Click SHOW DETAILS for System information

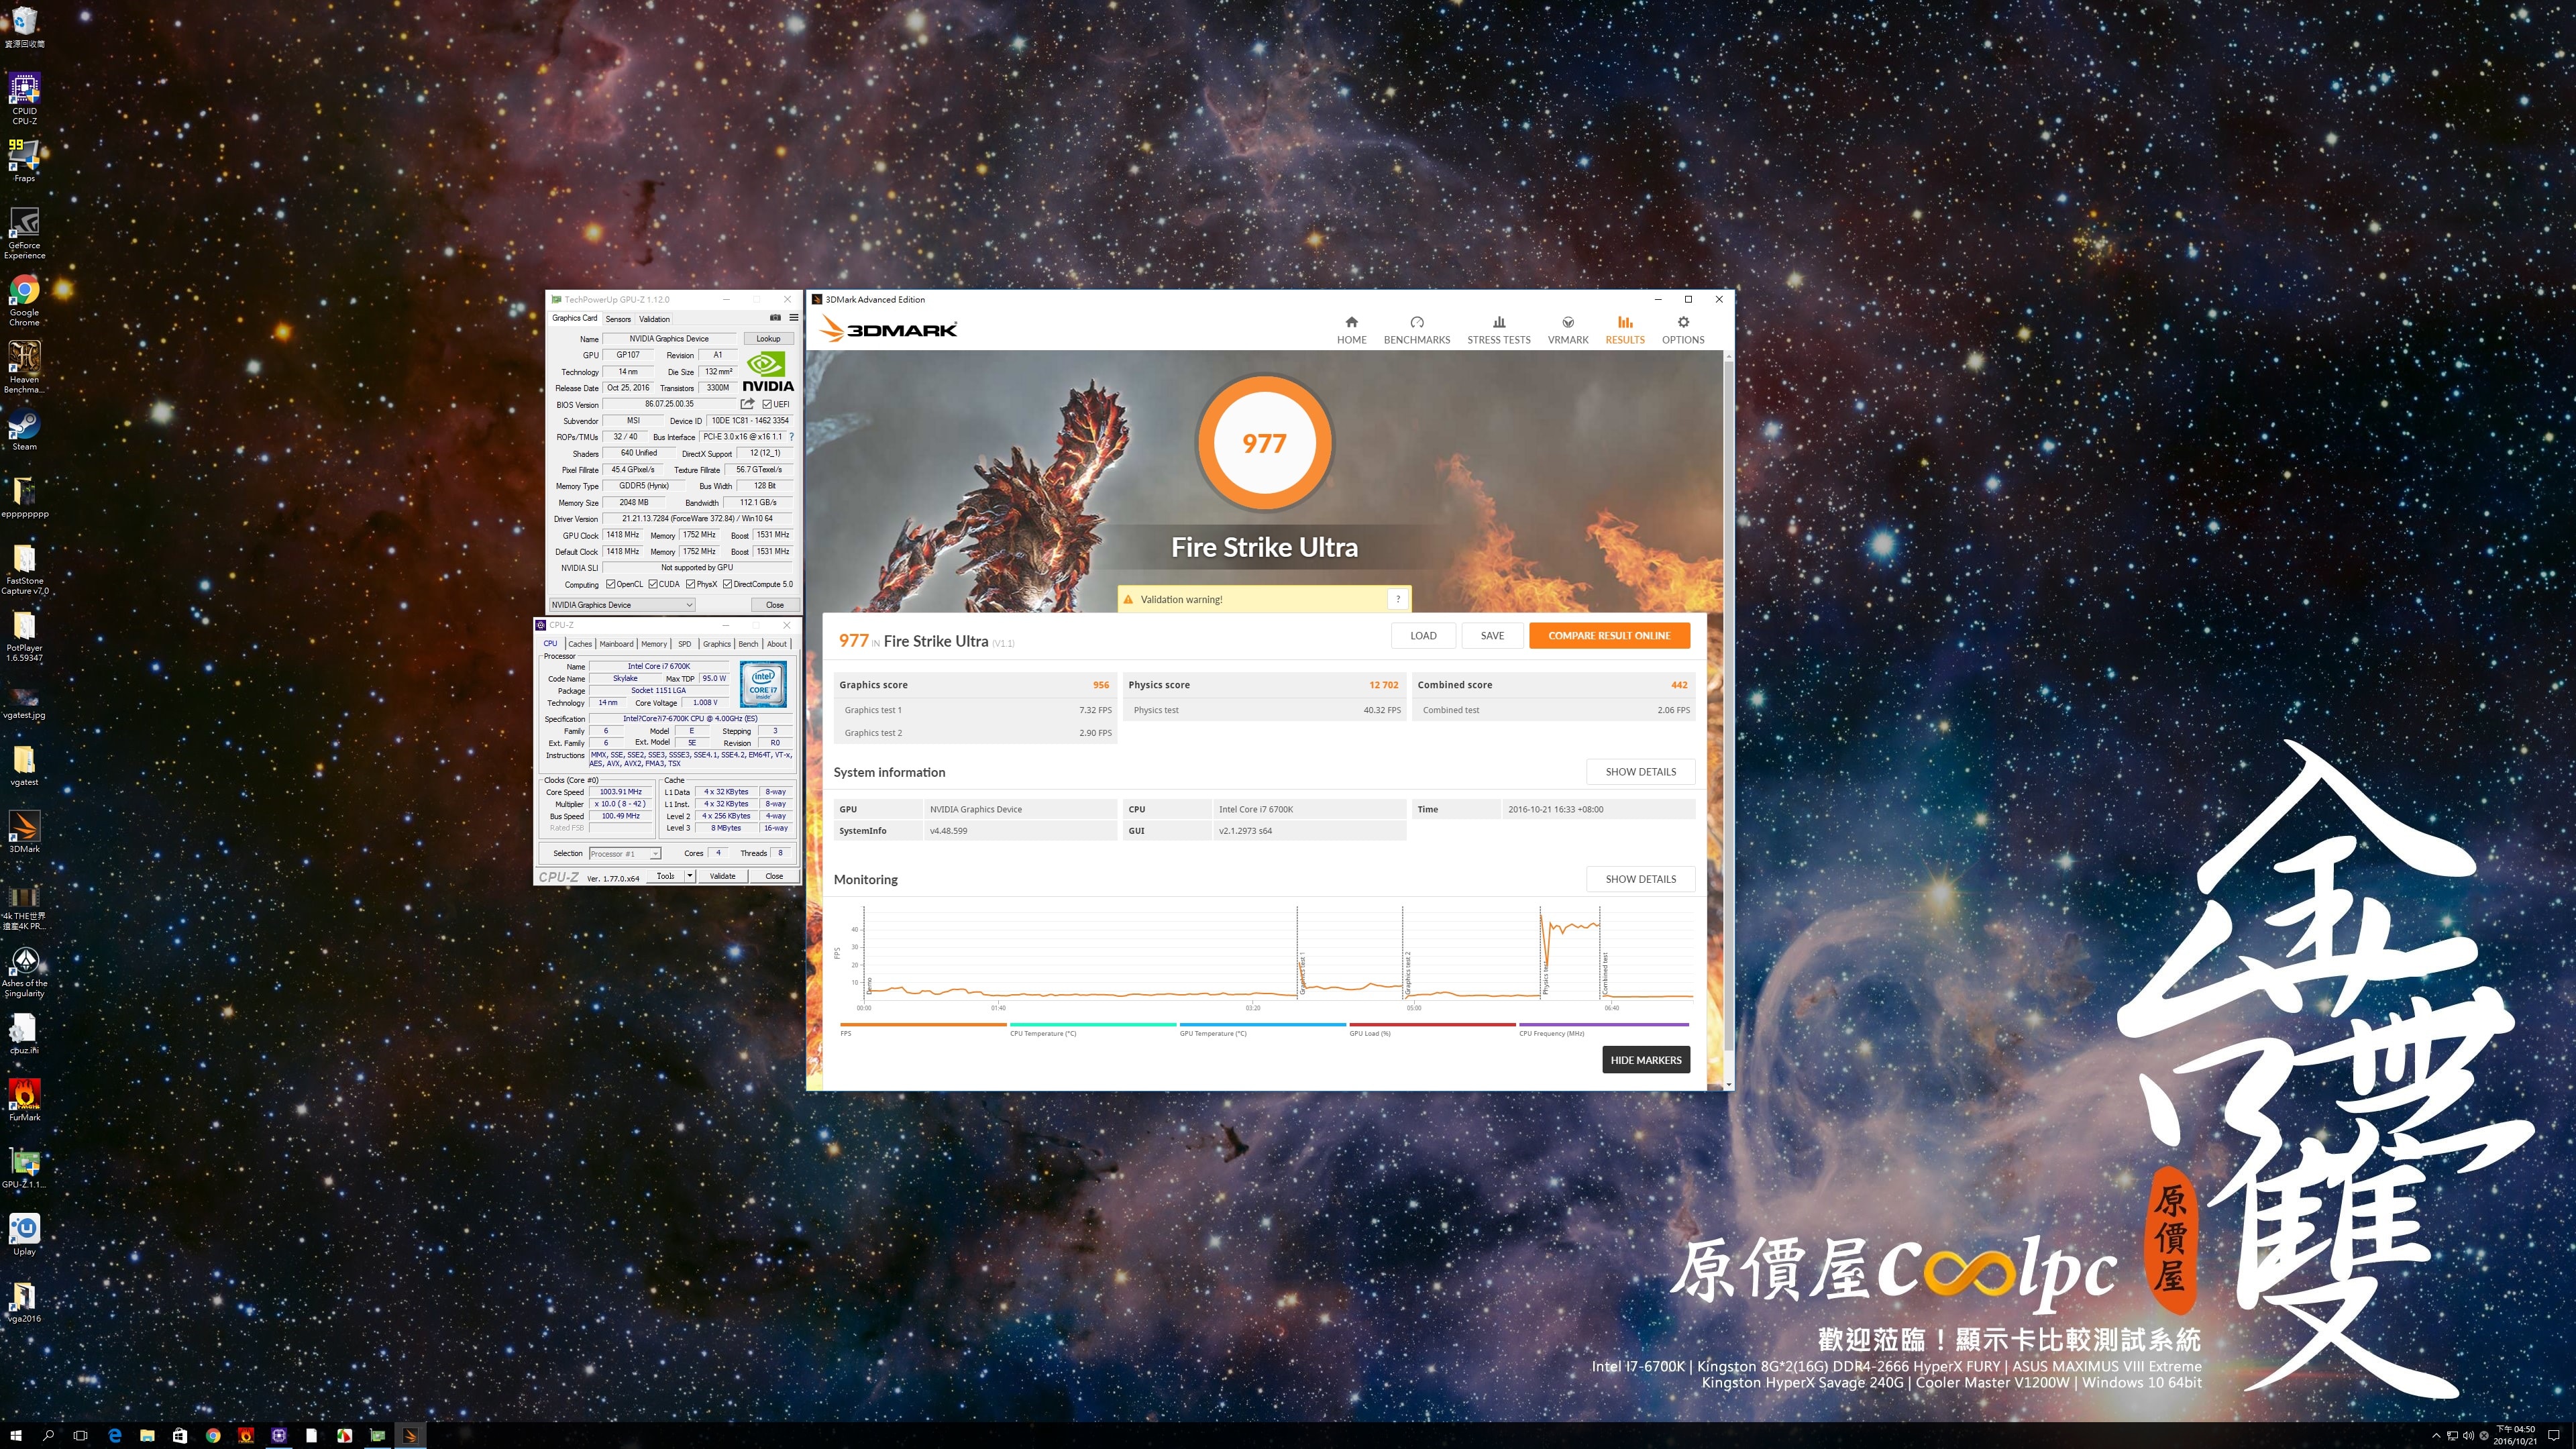tap(1640, 771)
